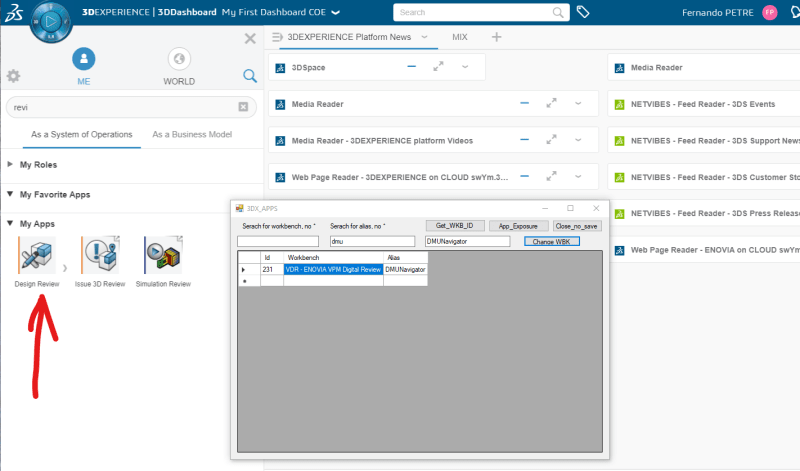Close the compass panel with X
800x471 pixels.
tap(250, 38)
